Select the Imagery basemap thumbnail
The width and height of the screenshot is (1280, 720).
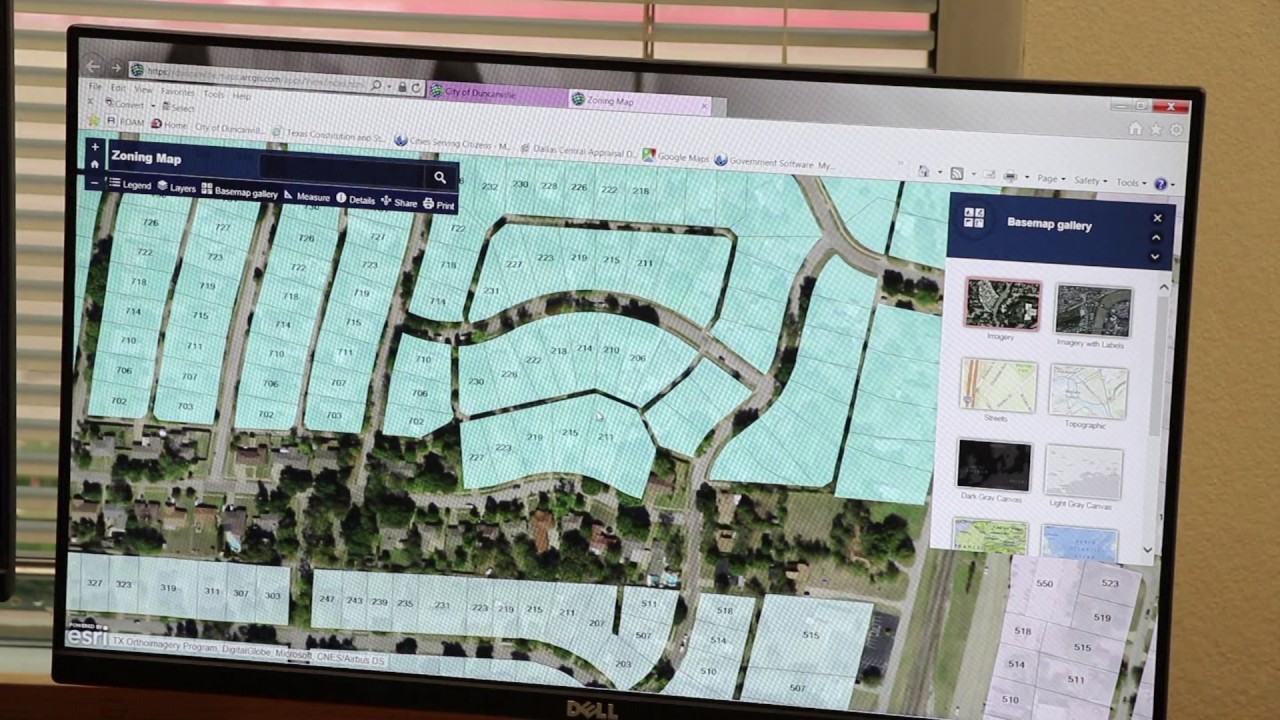click(x=1003, y=304)
